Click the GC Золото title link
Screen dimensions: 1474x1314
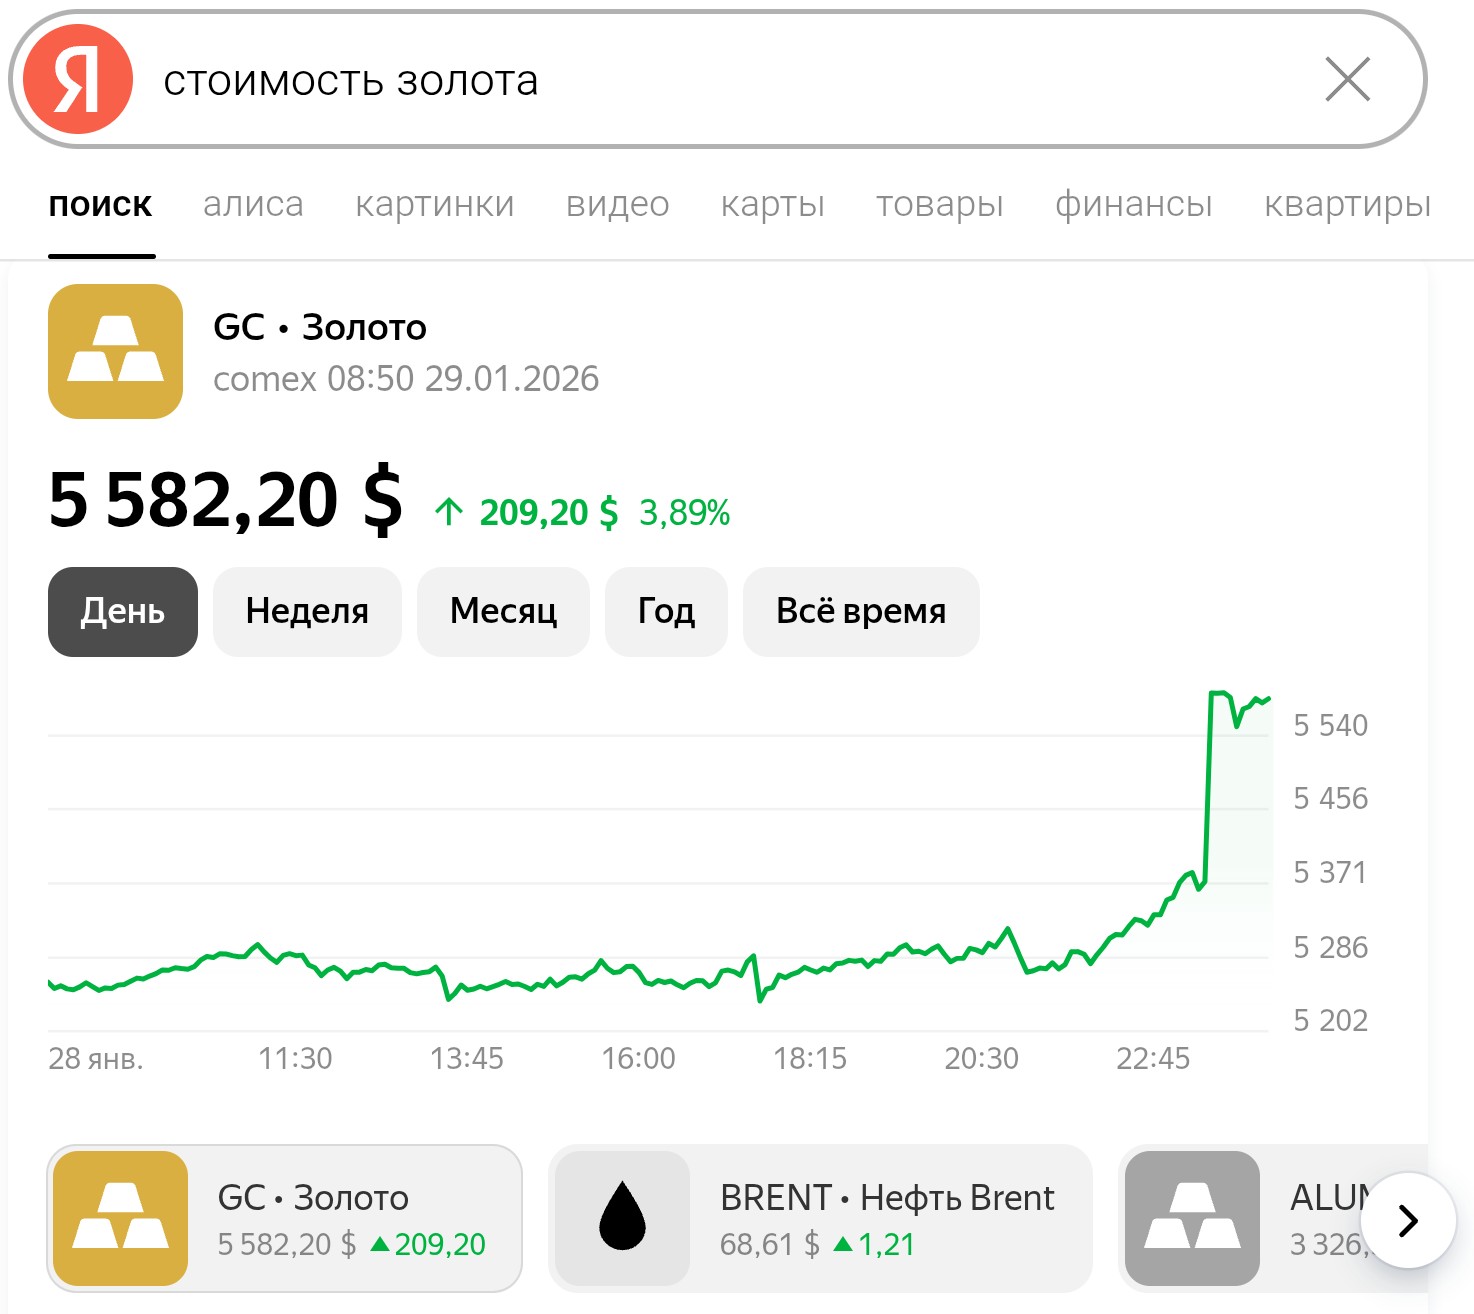pyautogui.click(x=320, y=327)
